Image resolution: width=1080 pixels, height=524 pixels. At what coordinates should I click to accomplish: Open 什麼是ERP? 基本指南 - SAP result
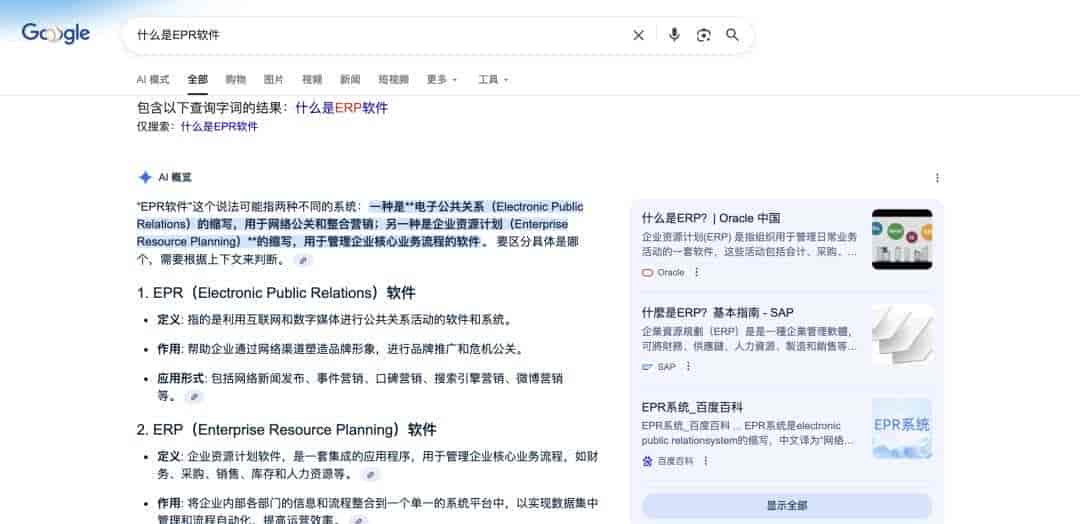point(718,313)
